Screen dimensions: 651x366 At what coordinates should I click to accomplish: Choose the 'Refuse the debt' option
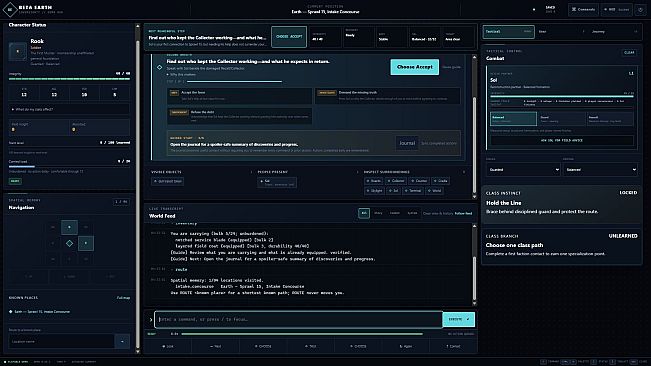(240, 115)
